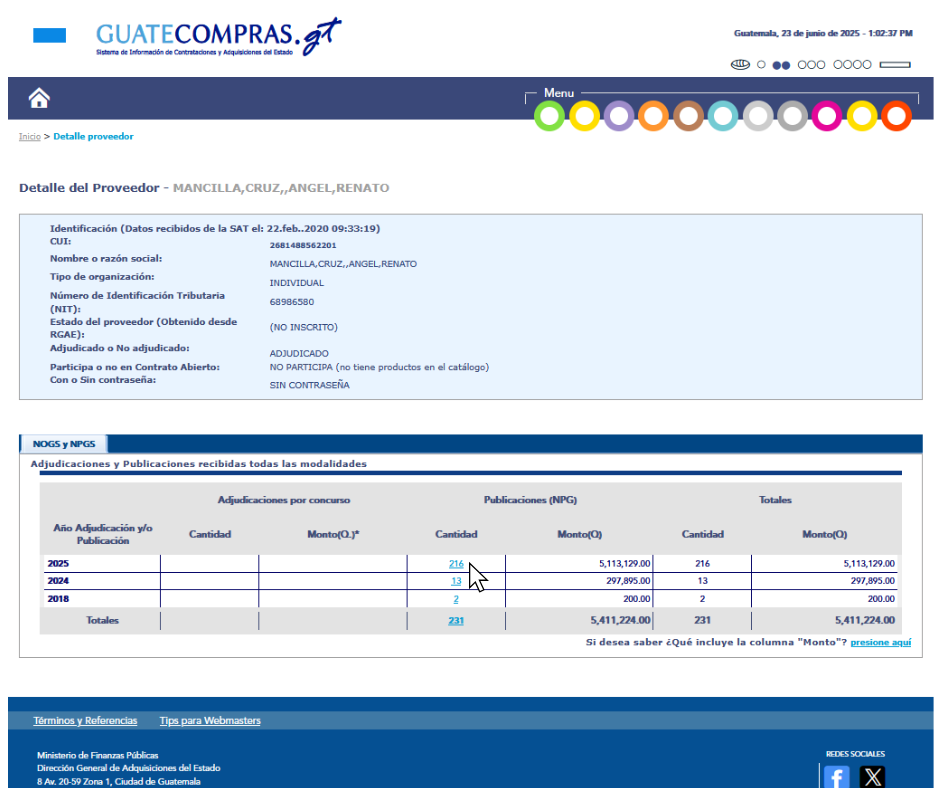Select the cyan circle menu icon
This screenshot has width=940, height=788.
point(723,116)
